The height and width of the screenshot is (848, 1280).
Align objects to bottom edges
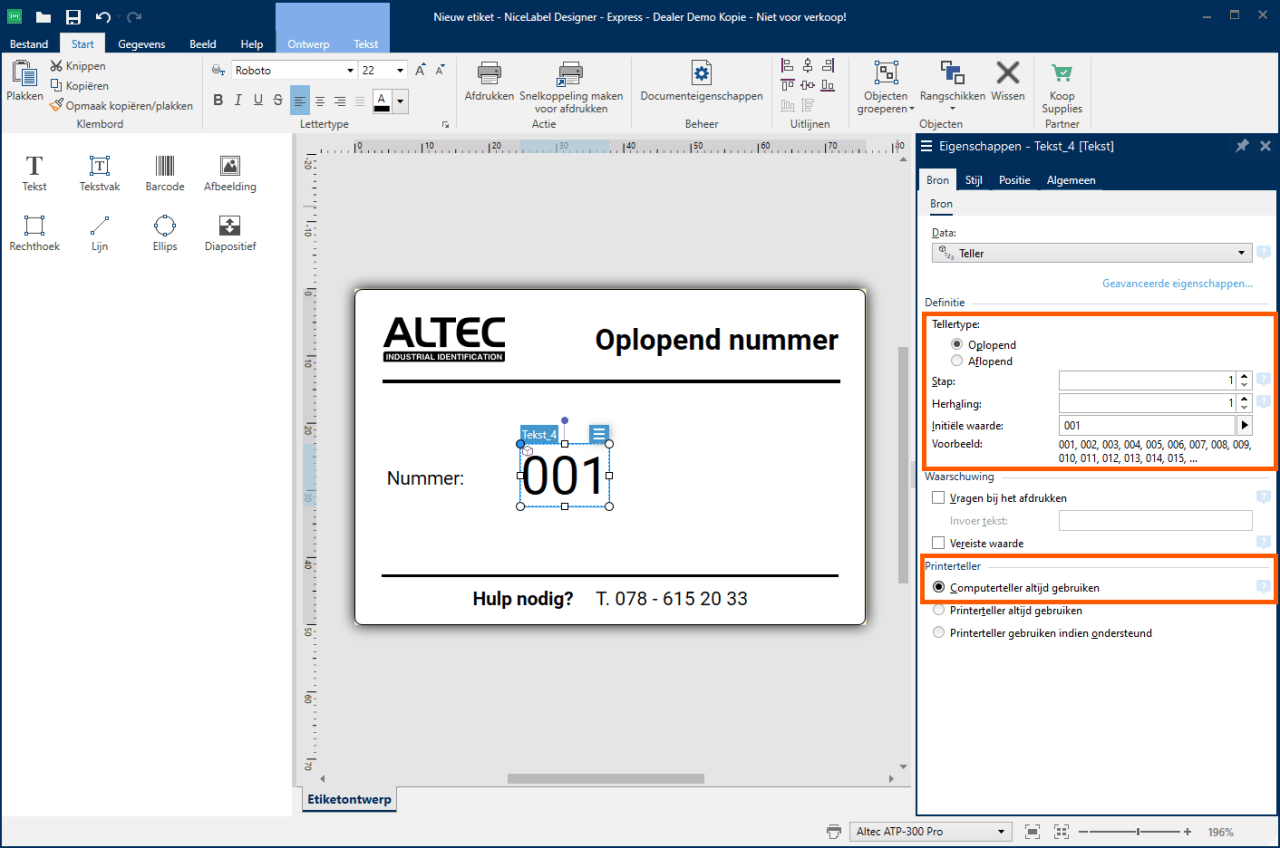(827, 86)
